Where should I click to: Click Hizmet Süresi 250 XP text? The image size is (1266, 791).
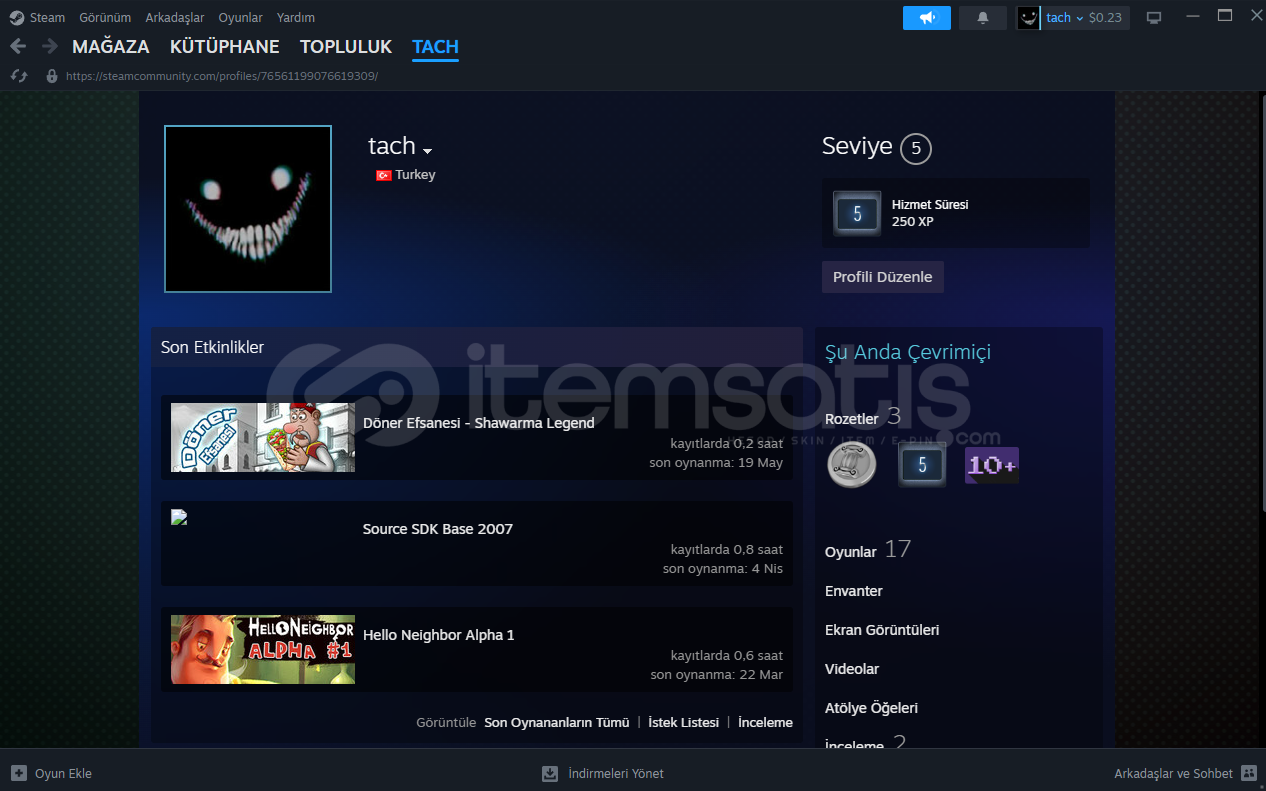pyautogui.click(x=930, y=213)
